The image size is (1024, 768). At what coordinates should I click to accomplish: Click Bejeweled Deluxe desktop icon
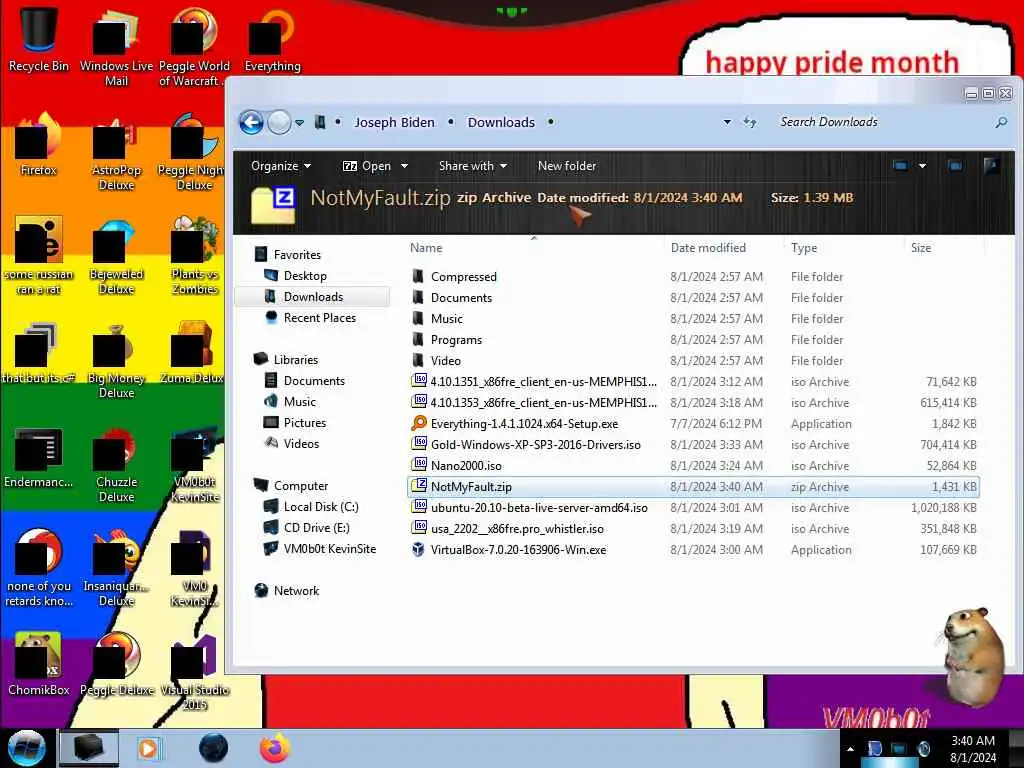[116, 257]
